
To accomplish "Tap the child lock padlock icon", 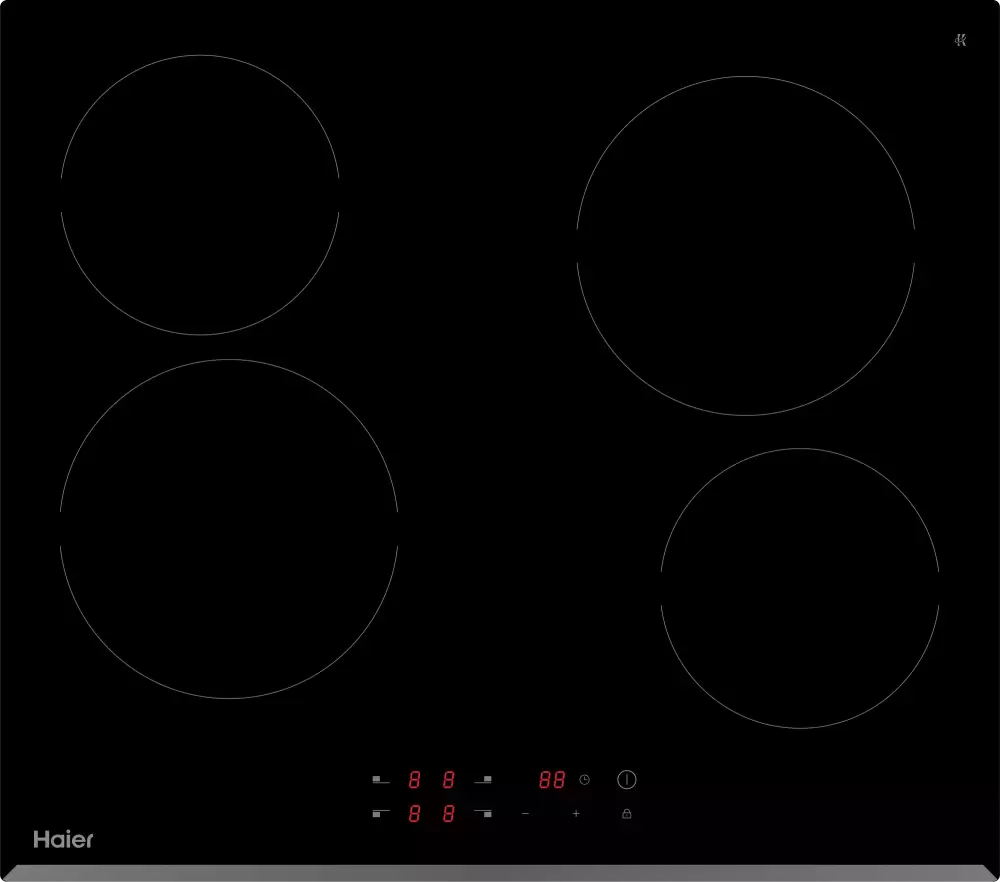I will point(626,813).
